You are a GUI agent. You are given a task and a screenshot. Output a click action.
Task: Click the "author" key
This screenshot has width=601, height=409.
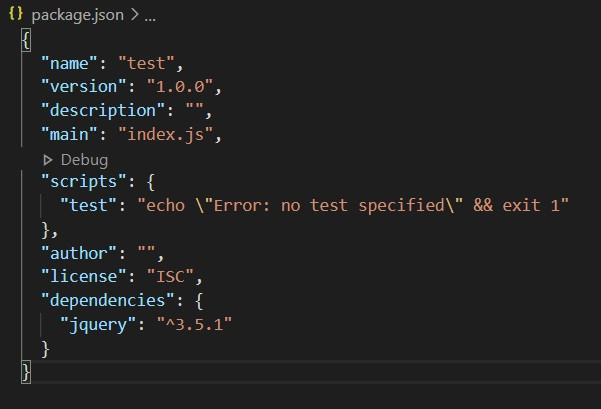(79, 253)
